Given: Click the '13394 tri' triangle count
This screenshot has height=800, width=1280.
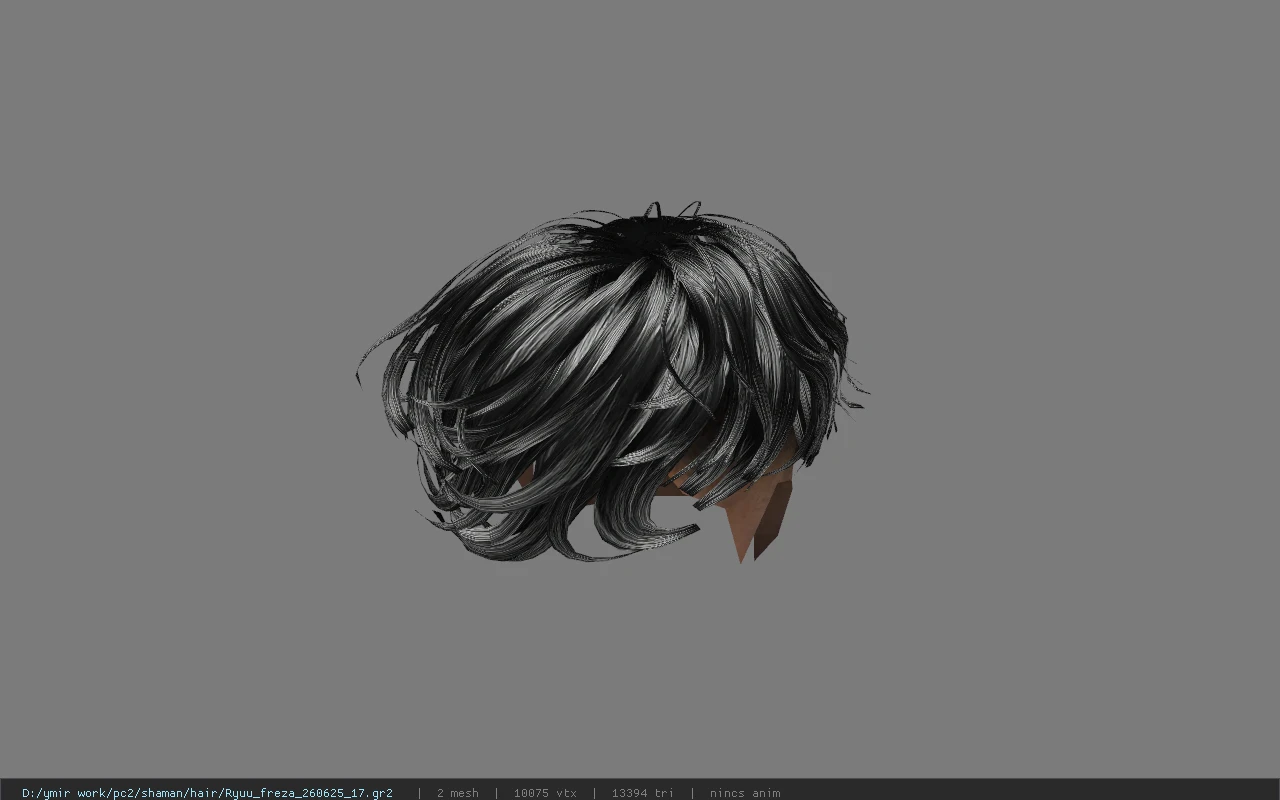Looking at the screenshot, I should [x=642, y=793].
